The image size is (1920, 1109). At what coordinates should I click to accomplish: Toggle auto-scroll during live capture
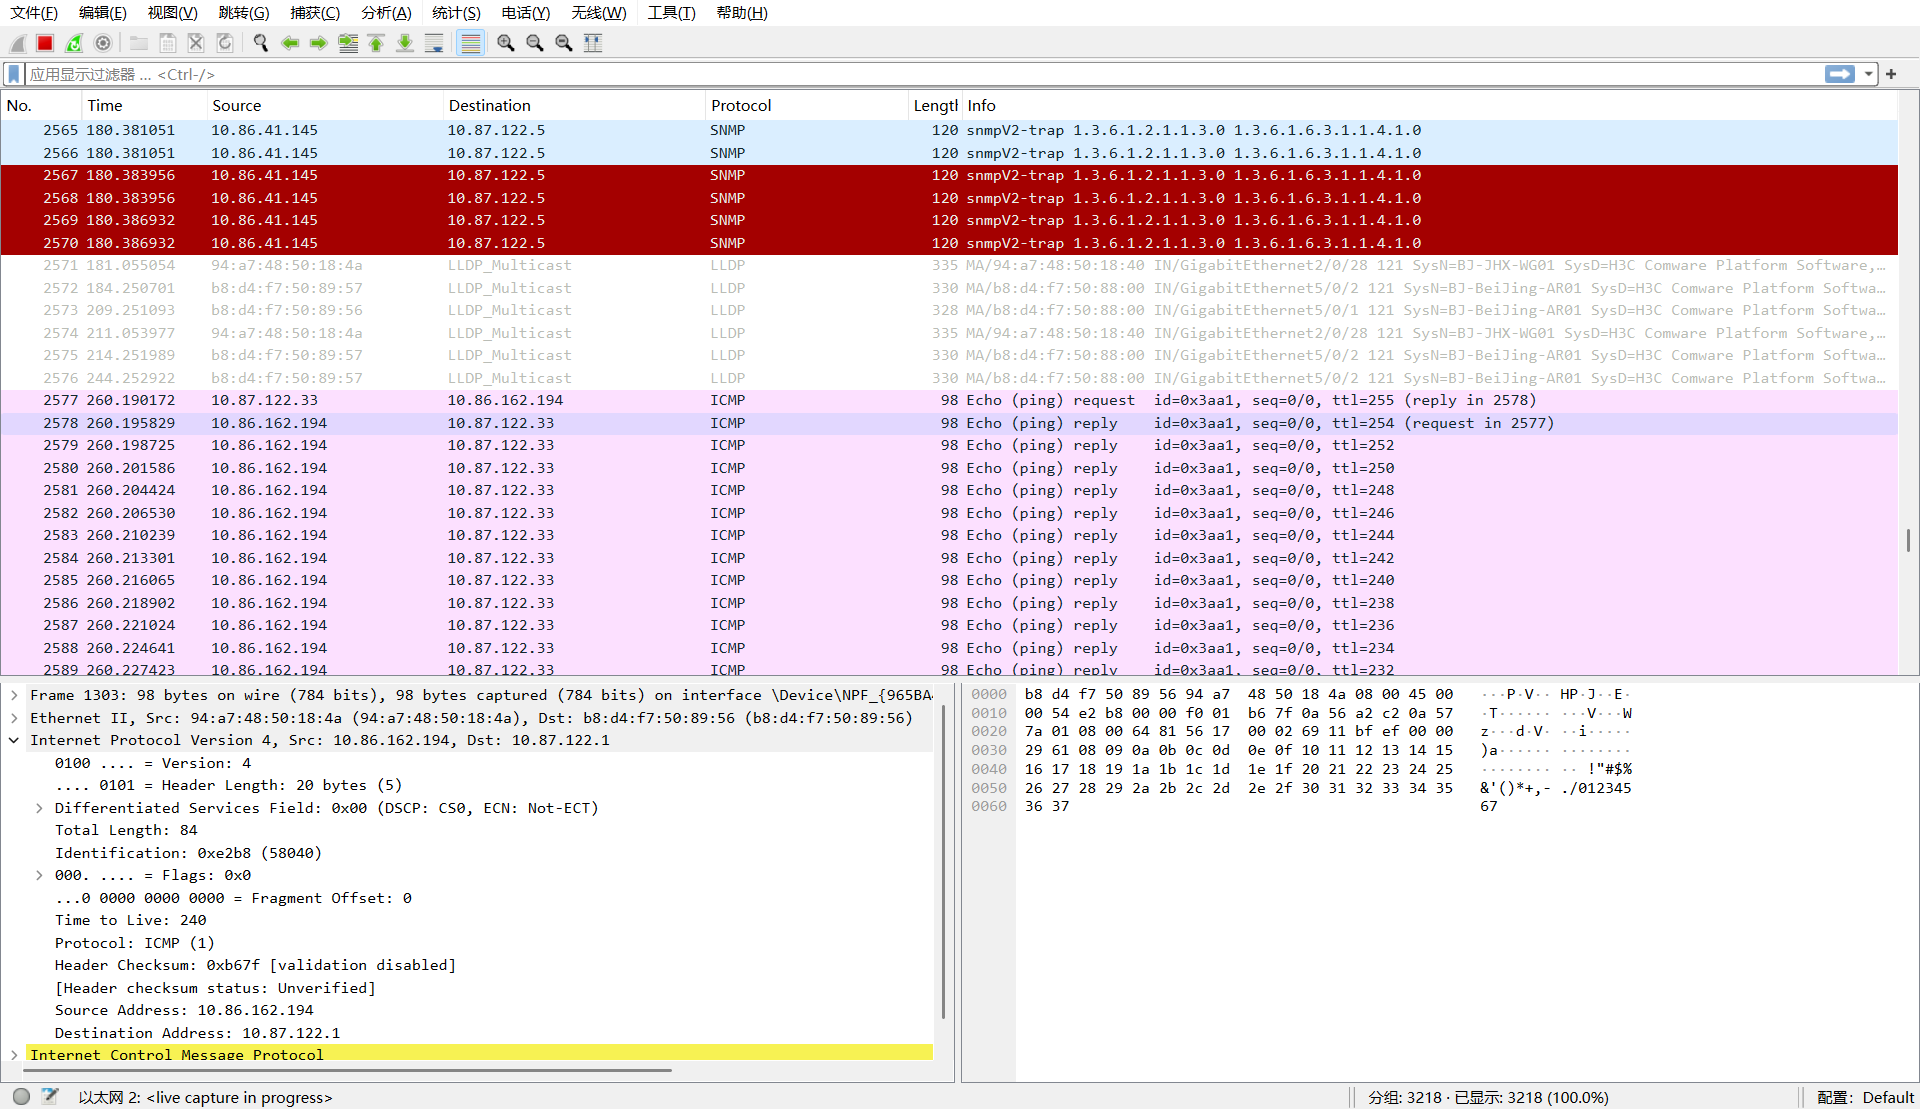(434, 43)
